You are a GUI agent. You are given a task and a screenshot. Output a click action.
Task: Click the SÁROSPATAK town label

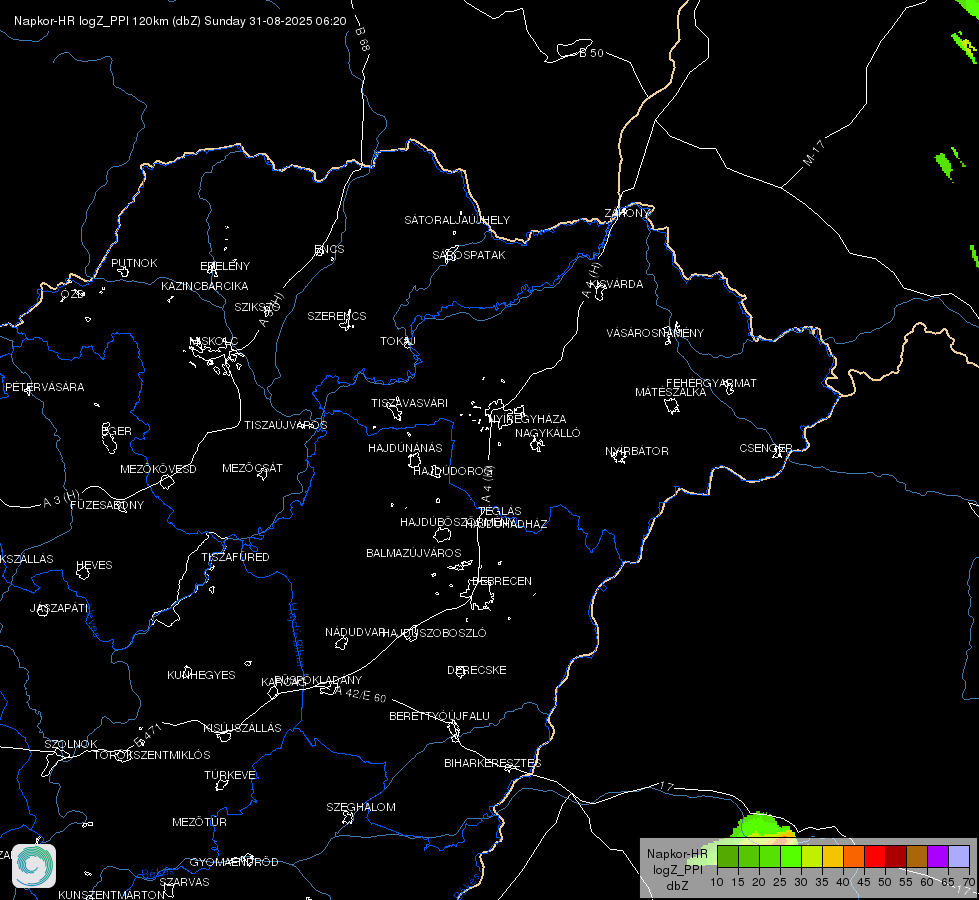[x=469, y=255]
